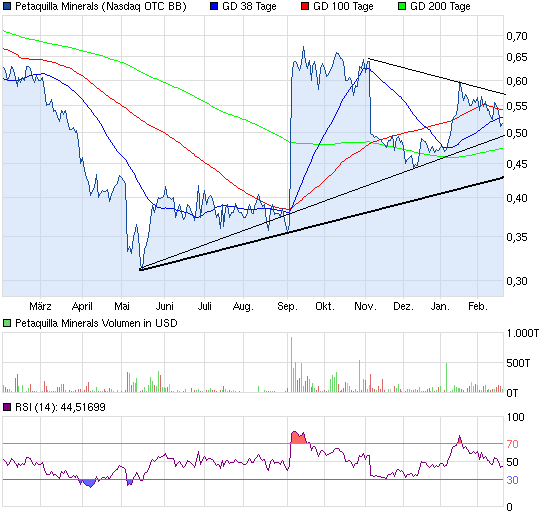Click the 1.000T volume axis value

tap(523, 334)
